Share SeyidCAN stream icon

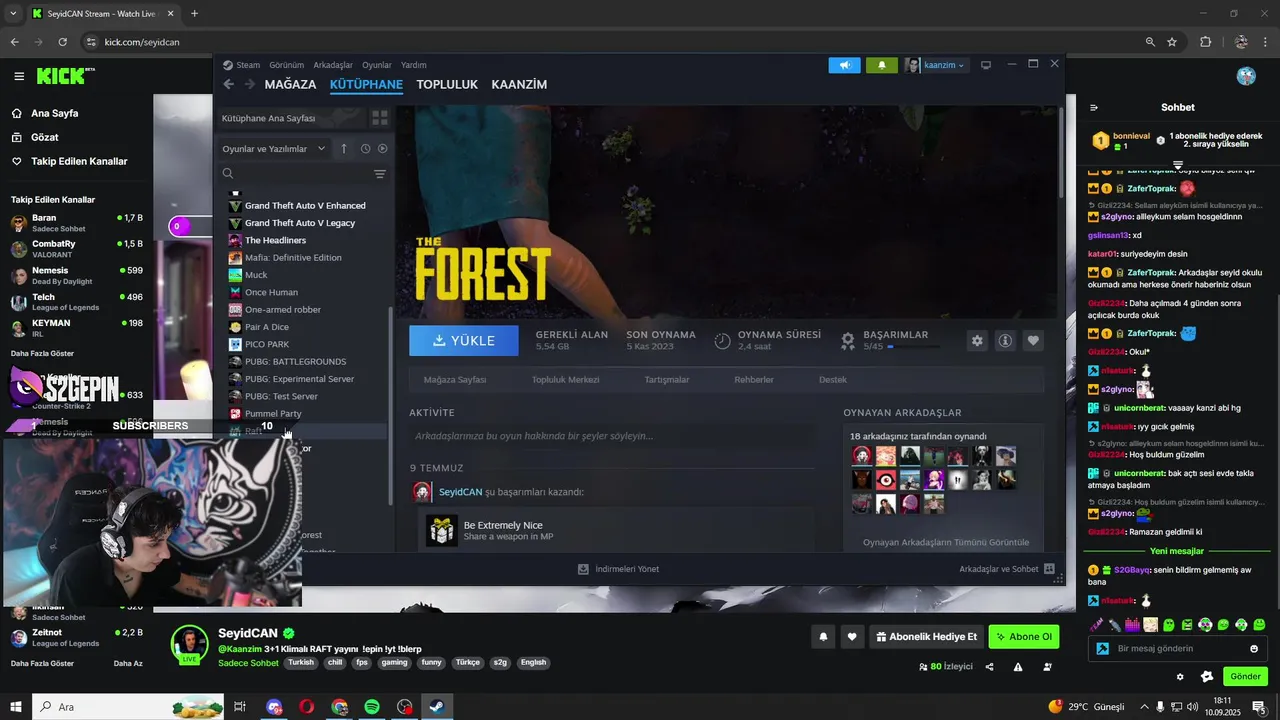pyautogui.click(x=990, y=667)
